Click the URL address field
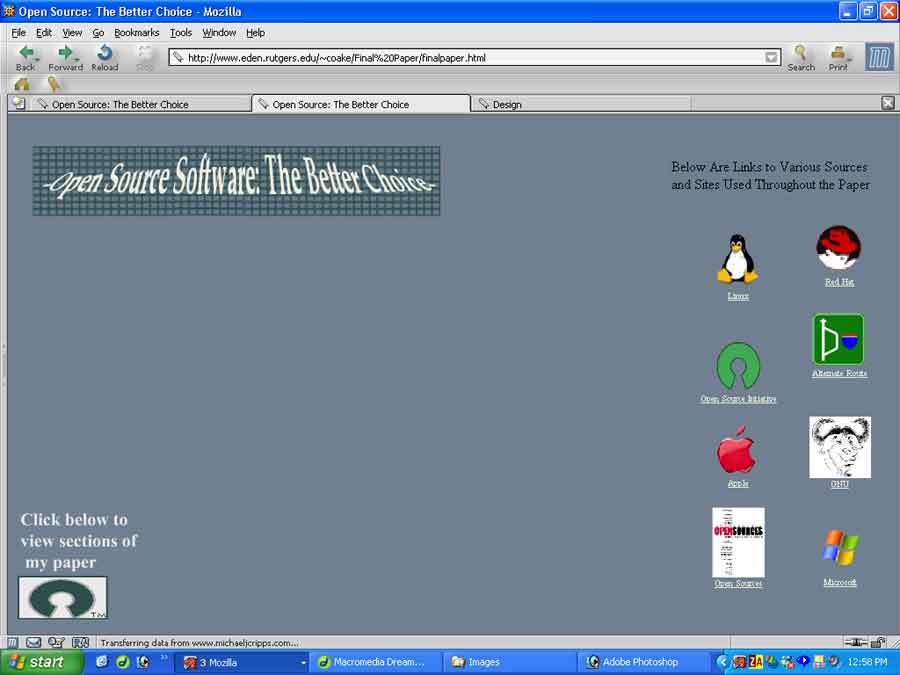 tap(470, 58)
